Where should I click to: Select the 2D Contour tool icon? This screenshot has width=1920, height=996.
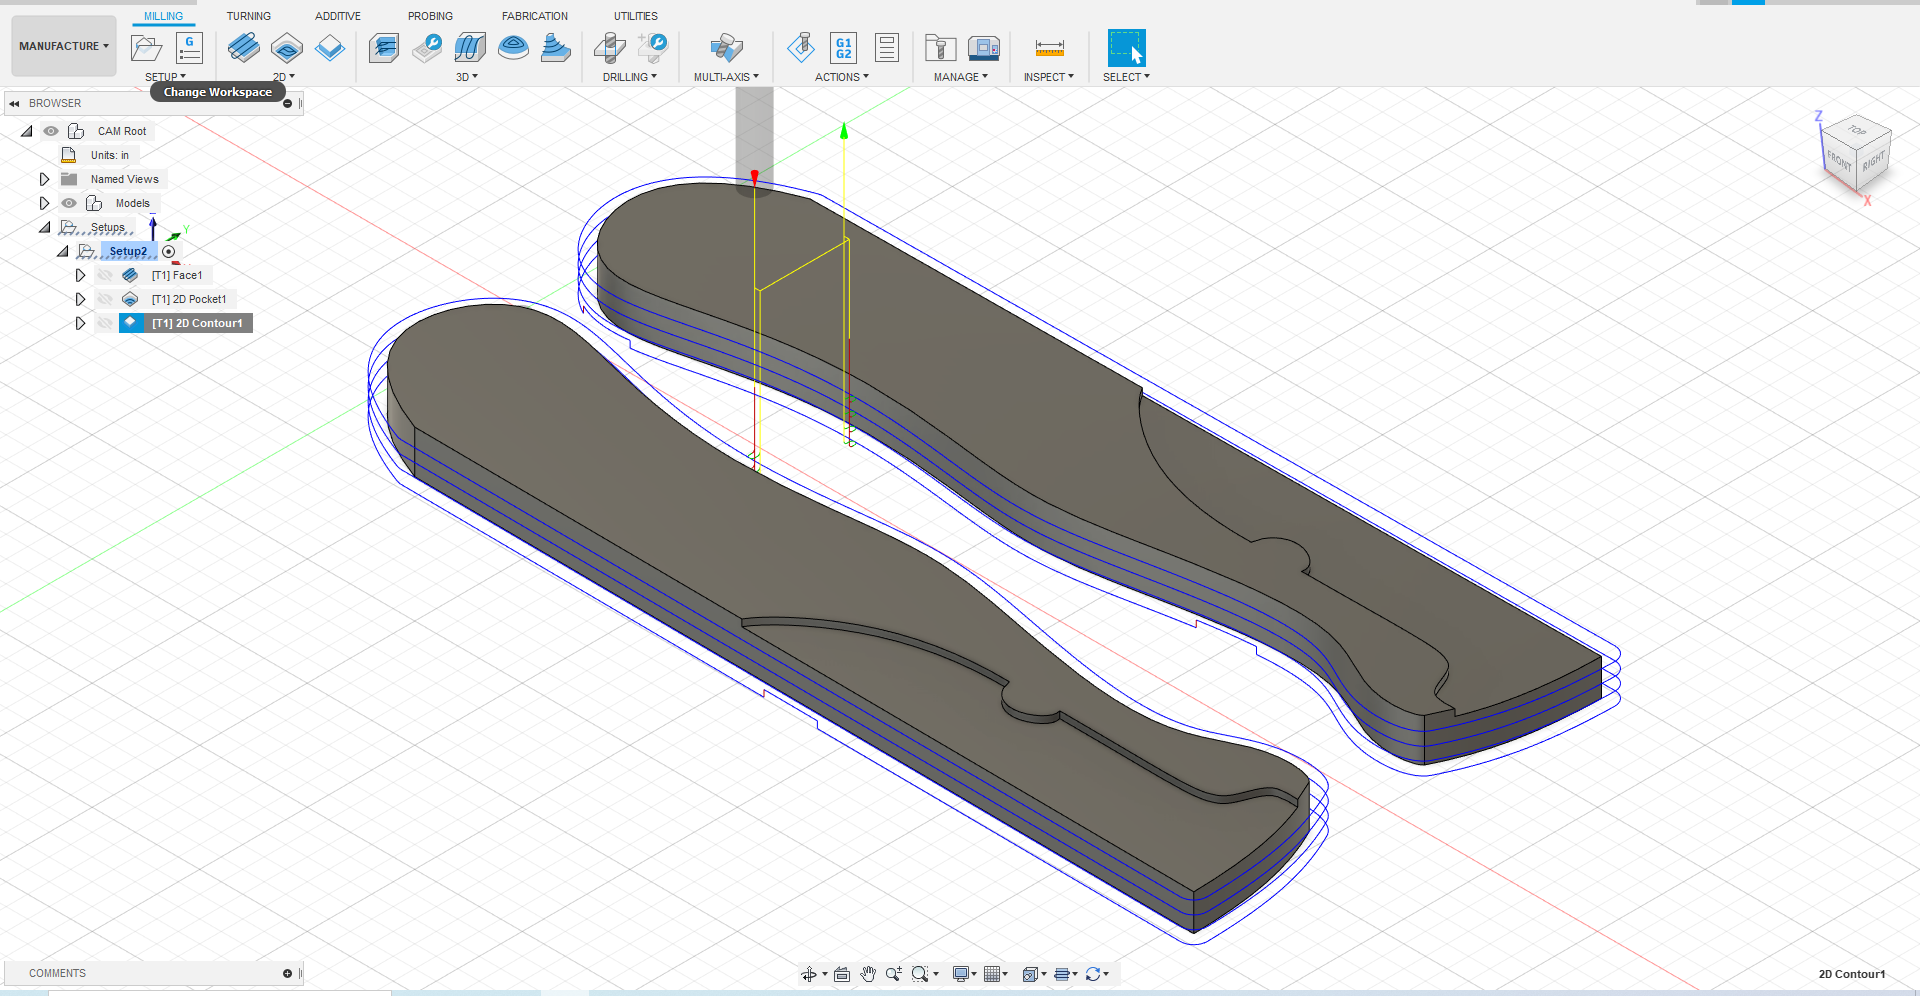pyautogui.click(x=330, y=47)
